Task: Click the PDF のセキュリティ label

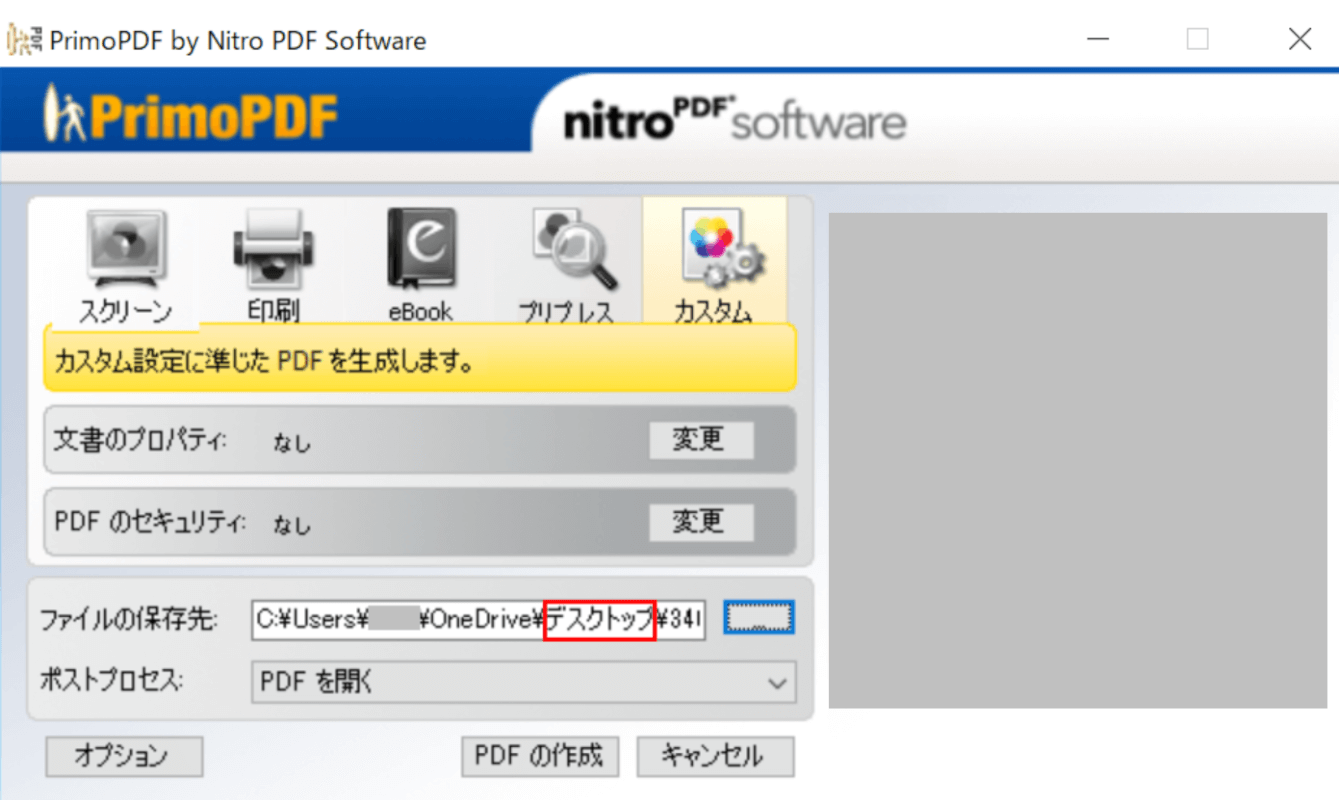Action: 150,522
